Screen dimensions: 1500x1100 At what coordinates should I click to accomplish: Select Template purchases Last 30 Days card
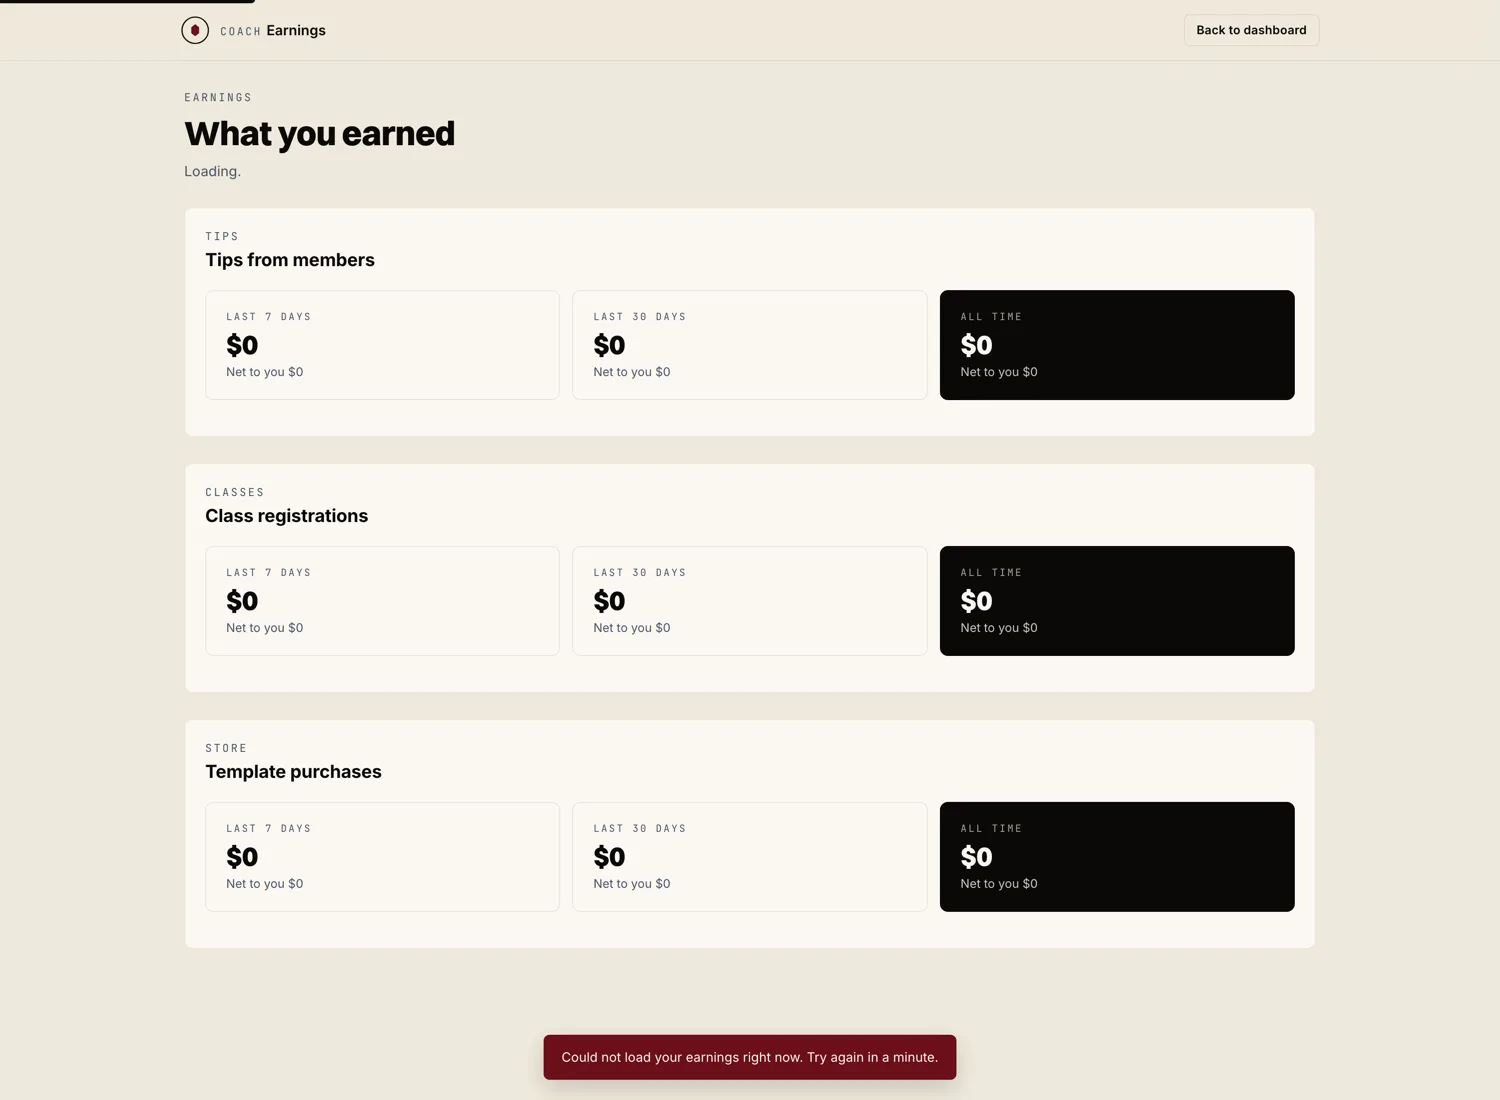(750, 857)
